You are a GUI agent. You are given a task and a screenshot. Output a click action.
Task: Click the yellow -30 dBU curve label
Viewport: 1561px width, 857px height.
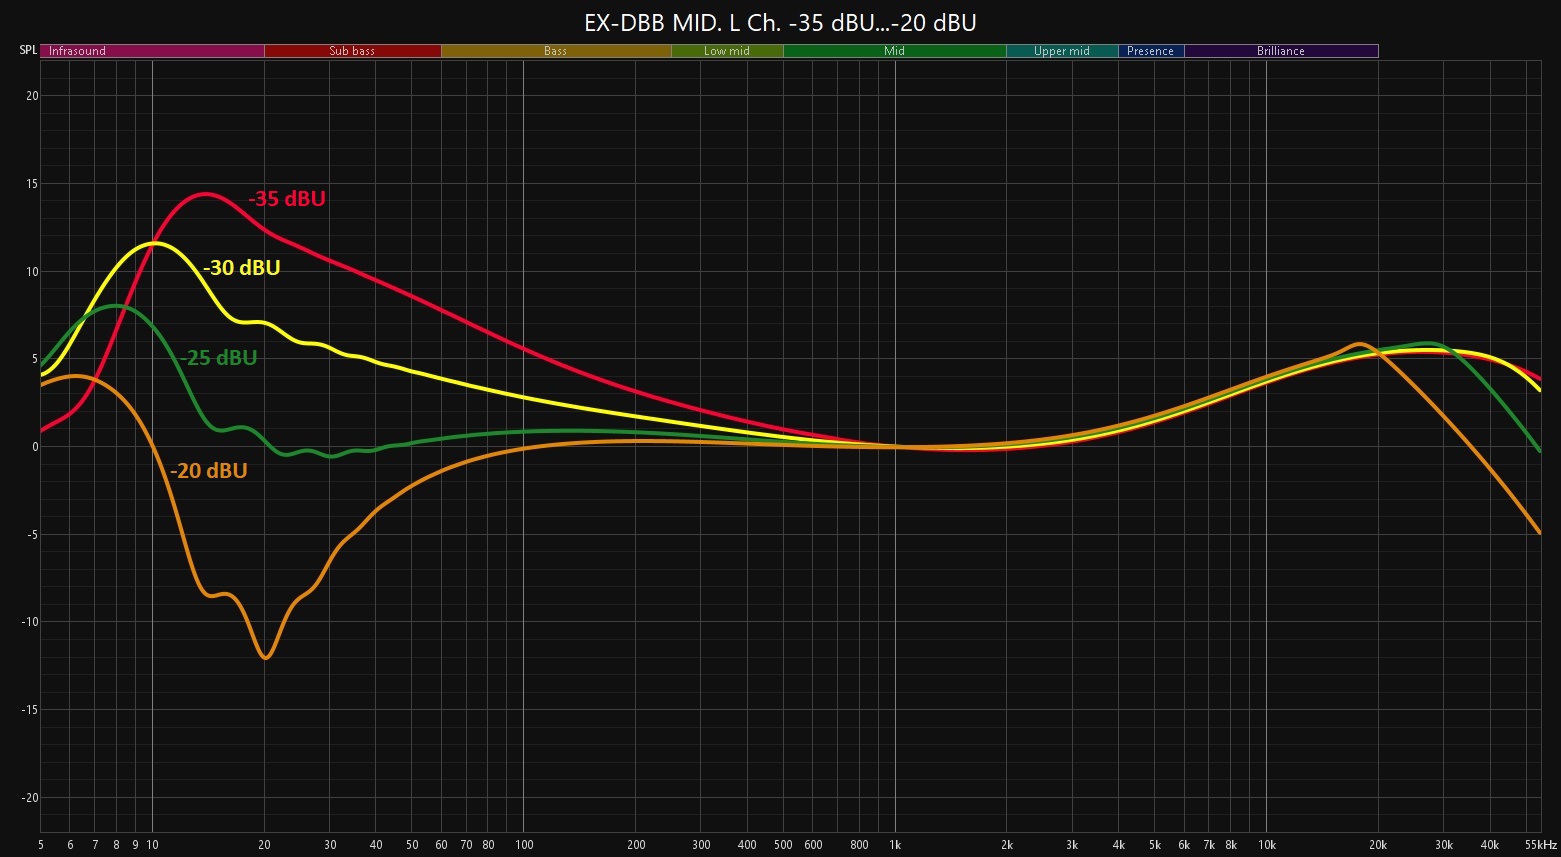(x=241, y=268)
